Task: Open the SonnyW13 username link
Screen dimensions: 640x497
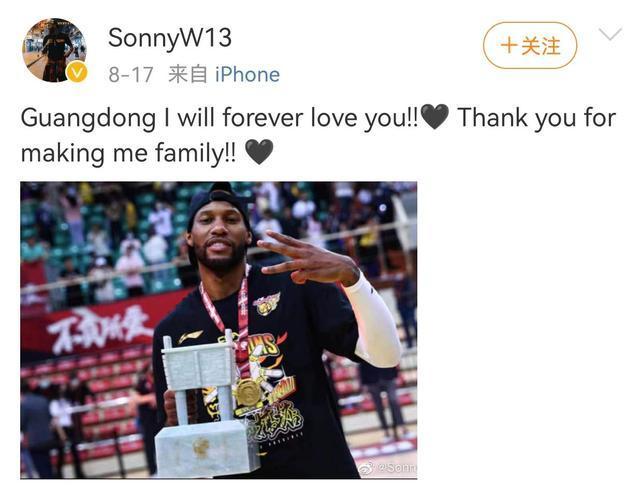Action: pyautogui.click(x=170, y=38)
